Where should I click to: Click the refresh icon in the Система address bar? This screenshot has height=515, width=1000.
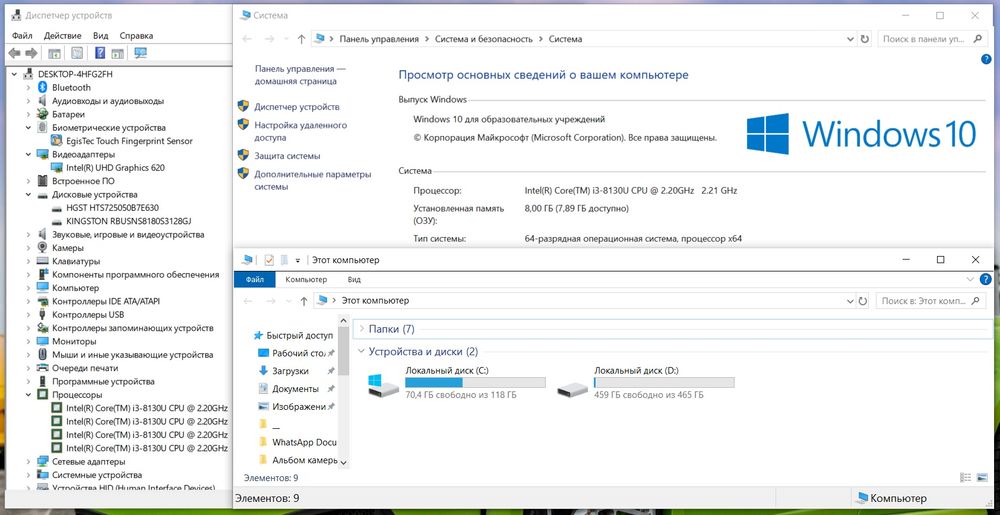864,39
